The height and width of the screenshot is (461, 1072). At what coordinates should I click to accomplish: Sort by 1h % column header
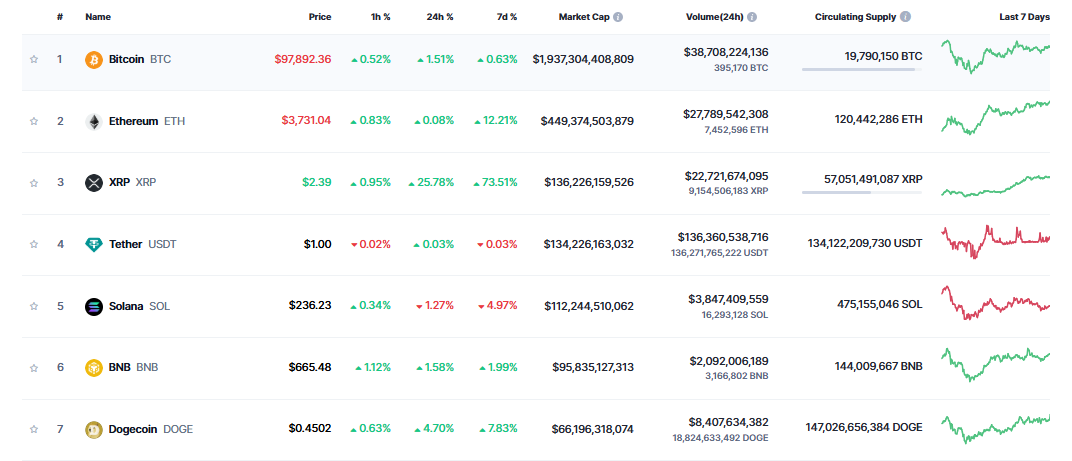379,17
